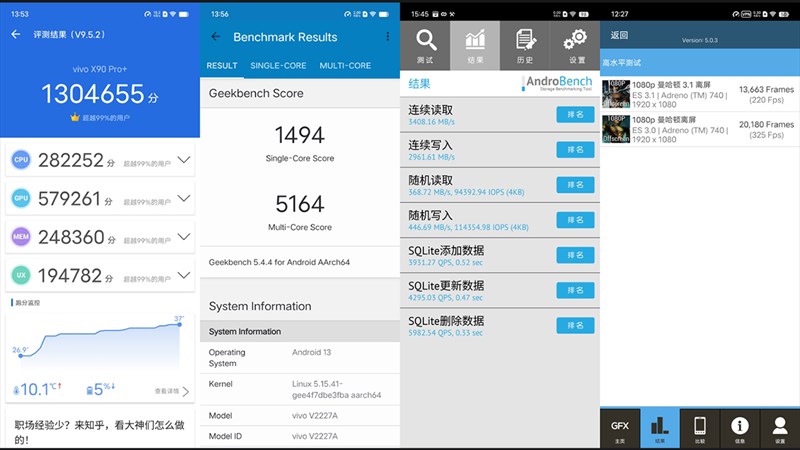Click the 20,180 Frames result
This screenshot has height=450, width=800.
pyautogui.click(x=766, y=124)
